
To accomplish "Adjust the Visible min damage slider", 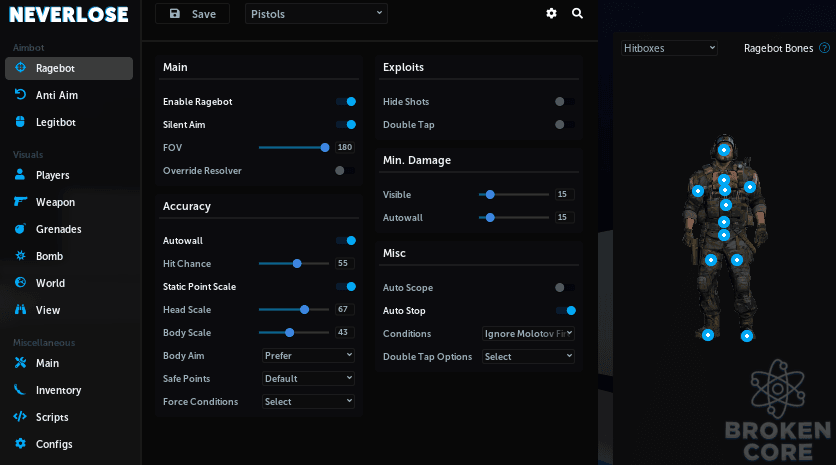I will [x=514, y=195].
